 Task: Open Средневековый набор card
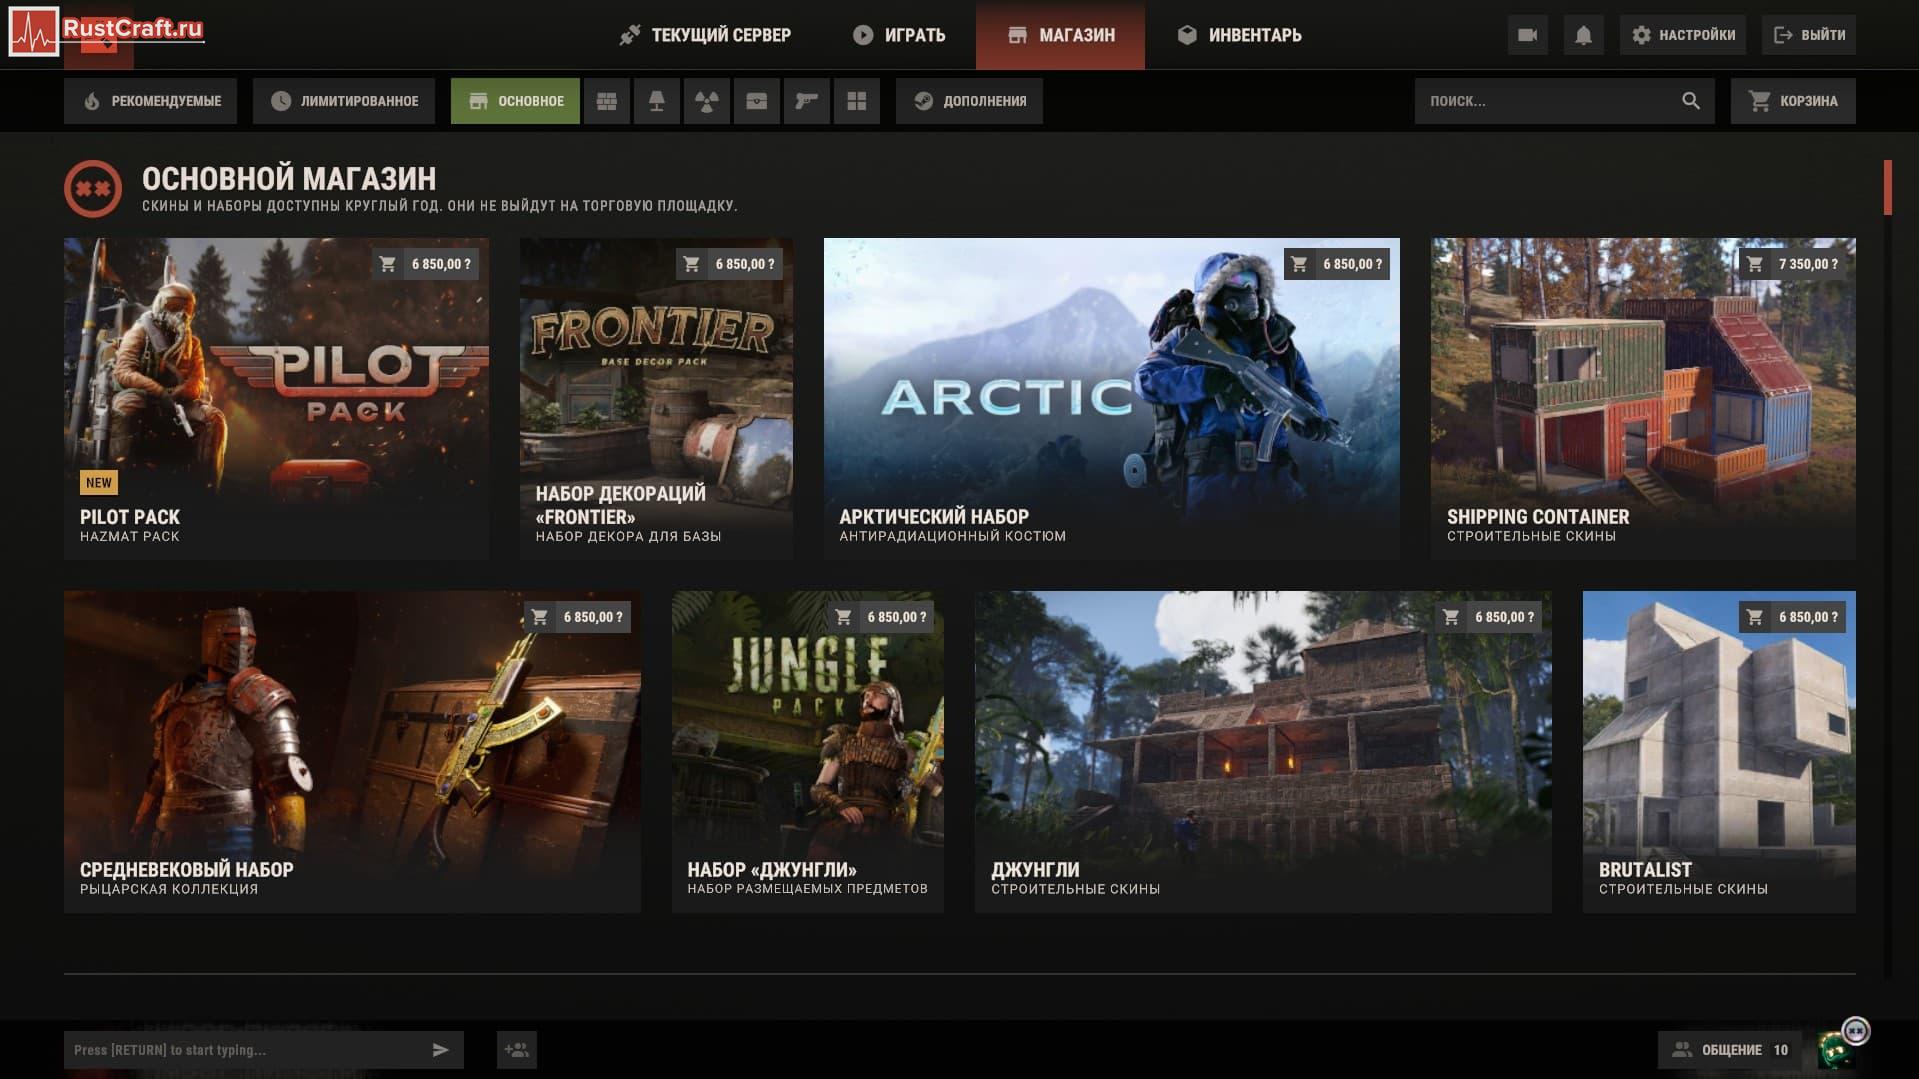coord(352,752)
